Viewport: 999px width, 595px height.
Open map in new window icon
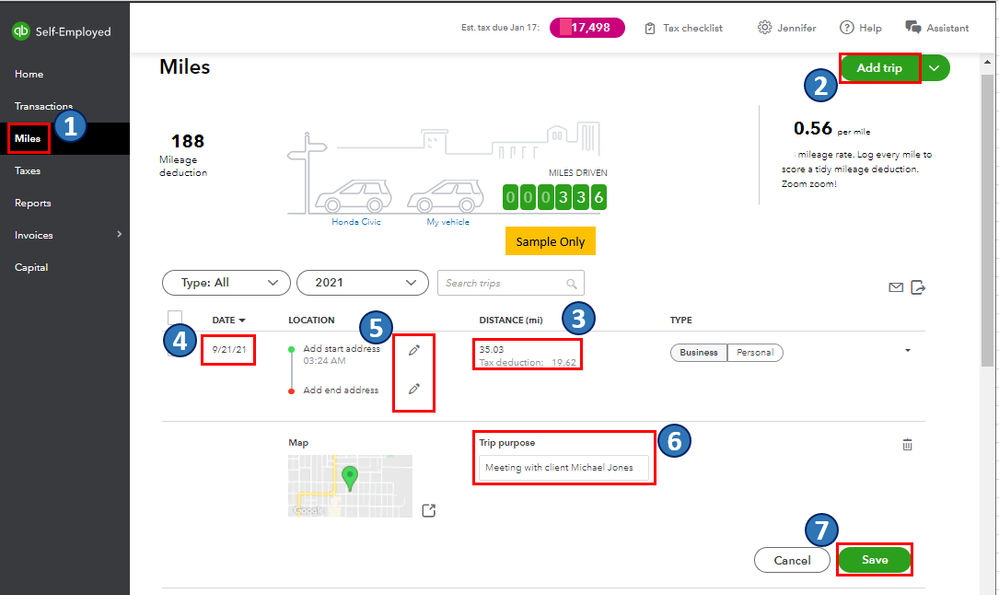click(x=429, y=510)
